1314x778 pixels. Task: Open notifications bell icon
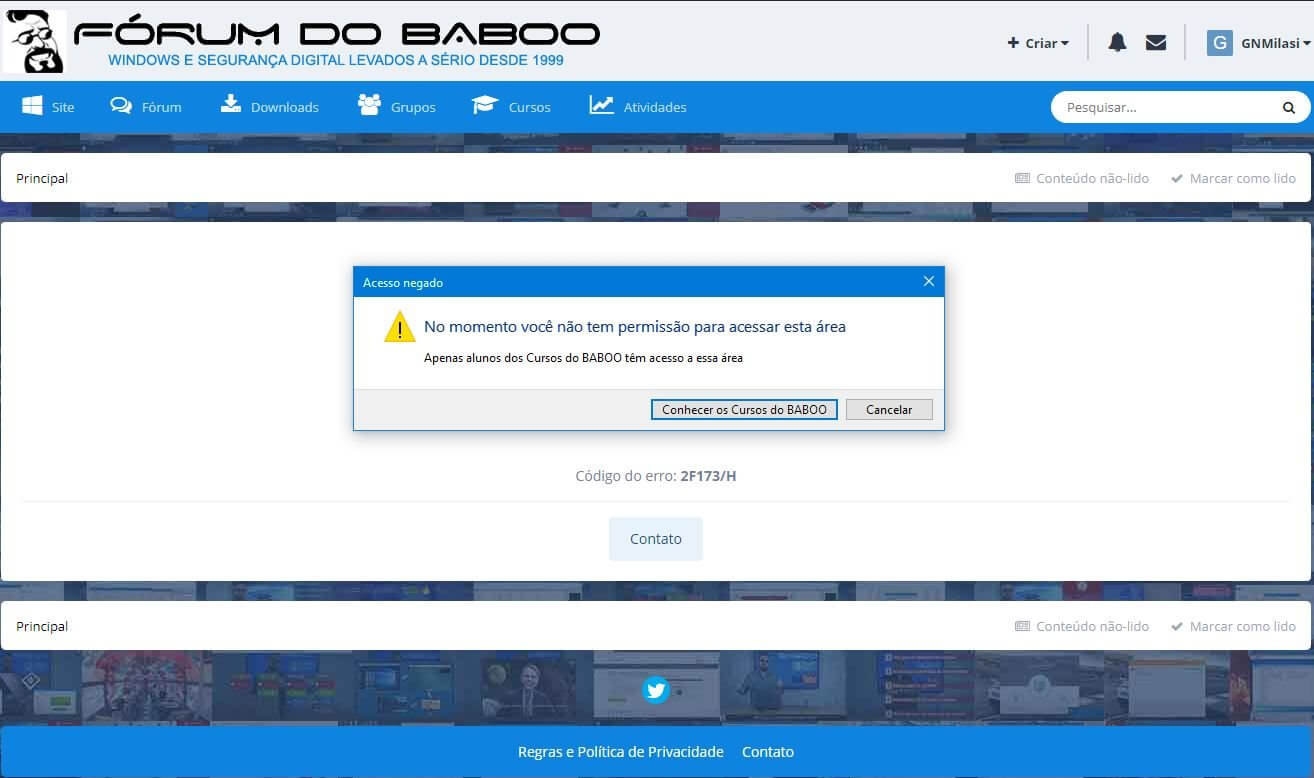1117,42
